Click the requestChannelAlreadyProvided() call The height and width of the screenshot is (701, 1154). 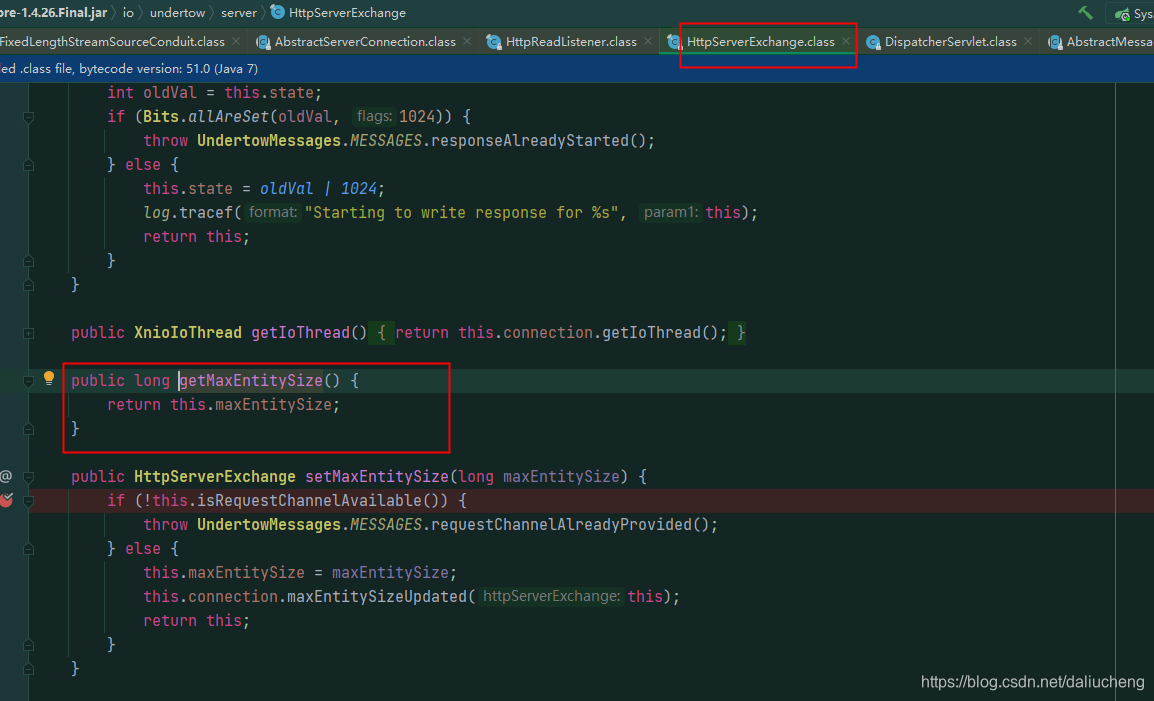coord(570,524)
